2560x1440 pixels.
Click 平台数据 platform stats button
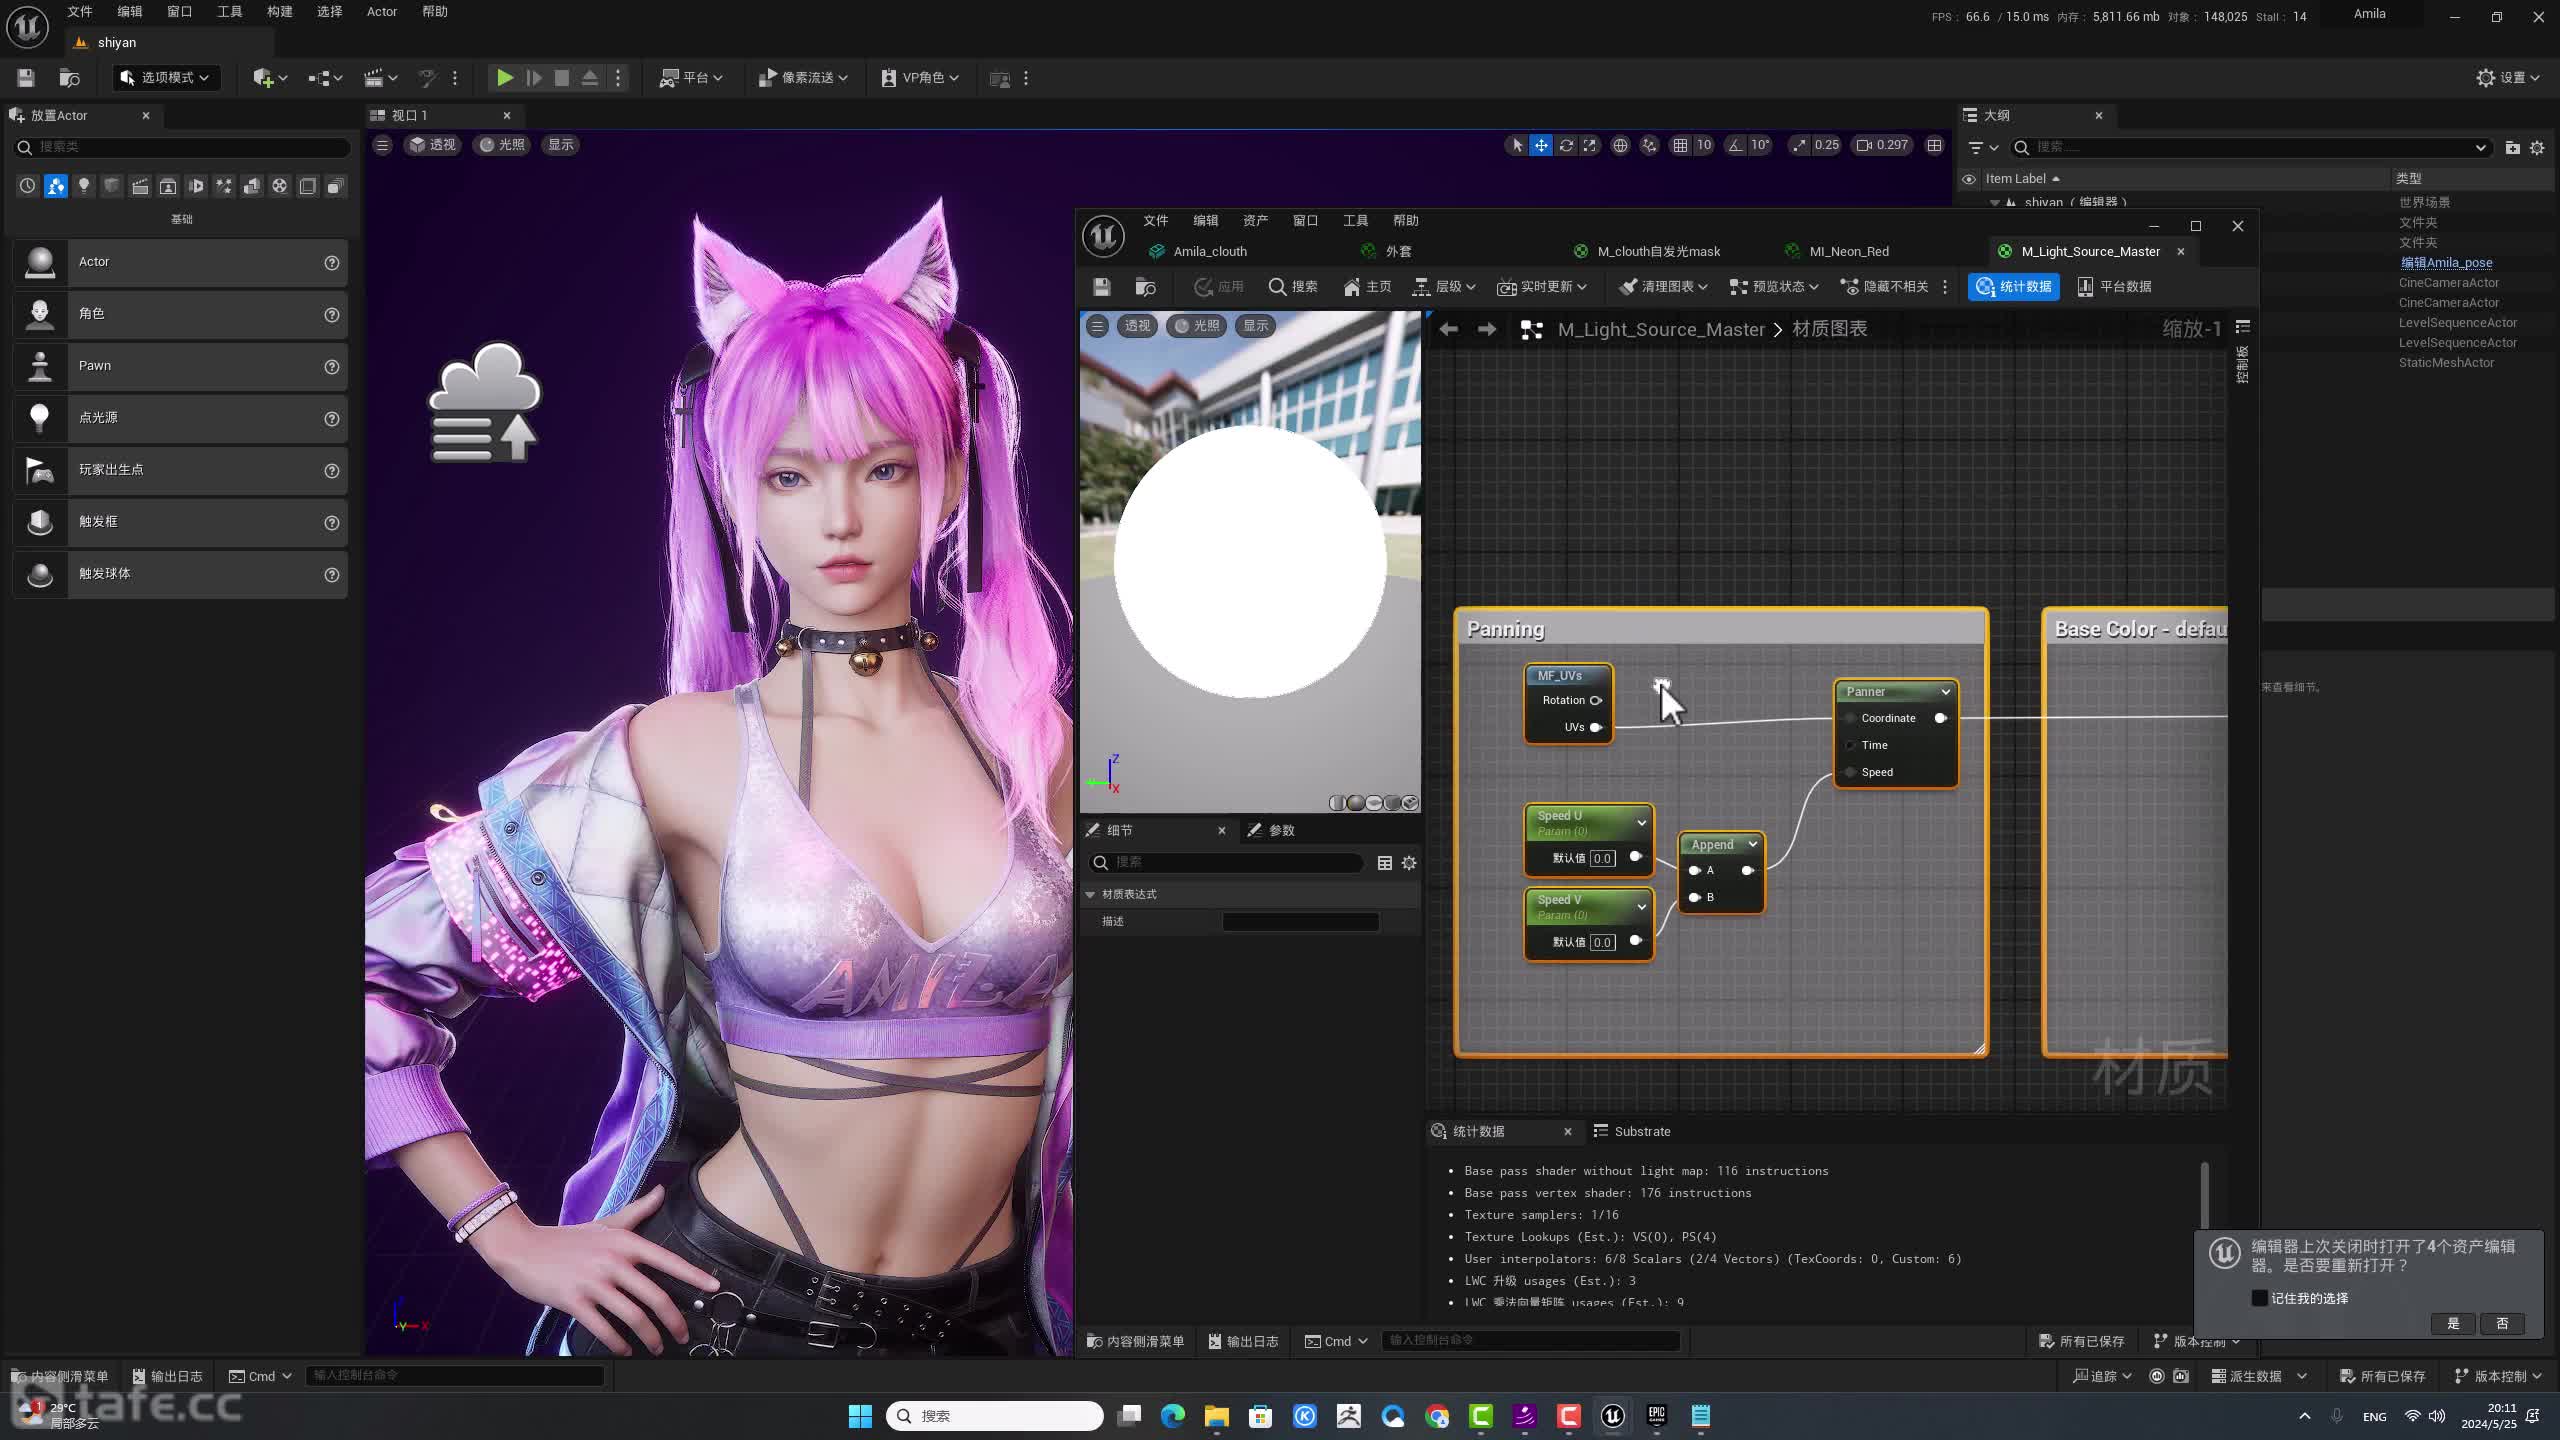[x=2114, y=287]
